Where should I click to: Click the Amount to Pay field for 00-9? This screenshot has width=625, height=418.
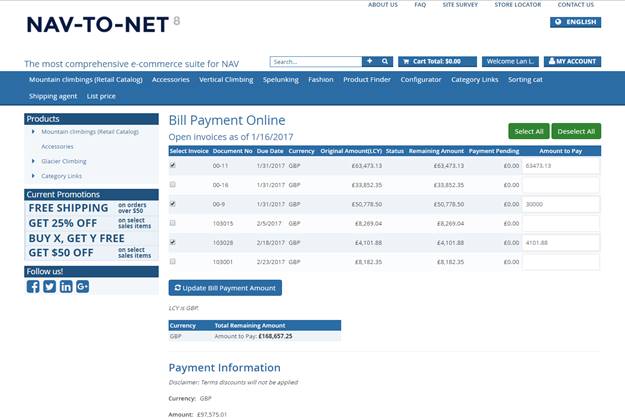click(561, 204)
